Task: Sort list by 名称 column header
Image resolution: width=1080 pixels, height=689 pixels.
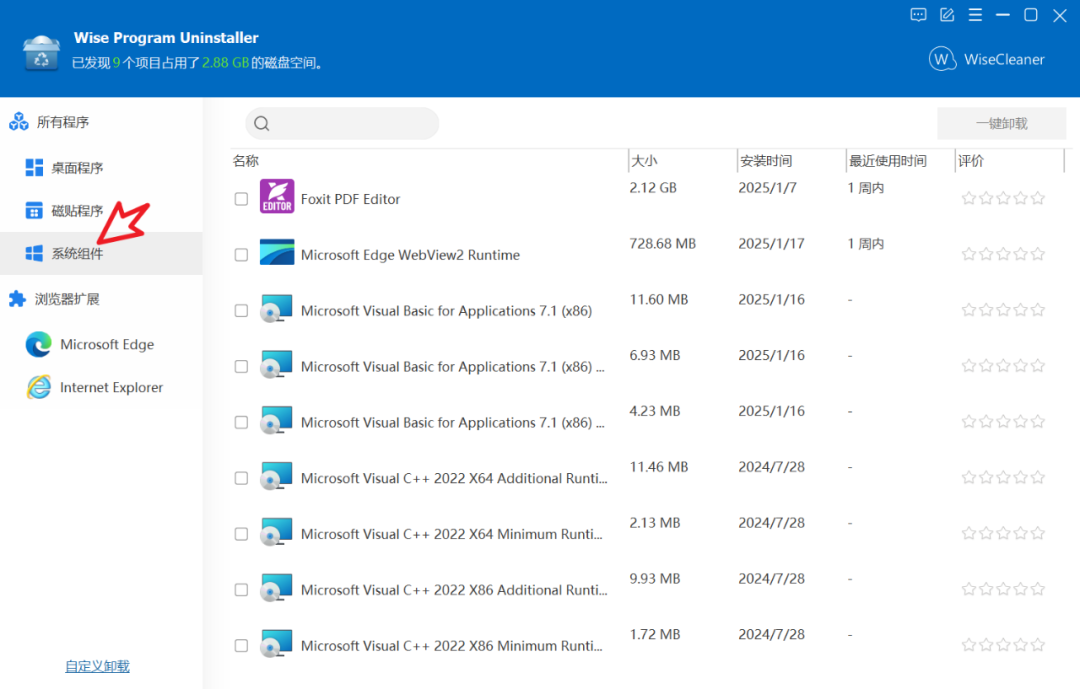Action: [x=246, y=161]
